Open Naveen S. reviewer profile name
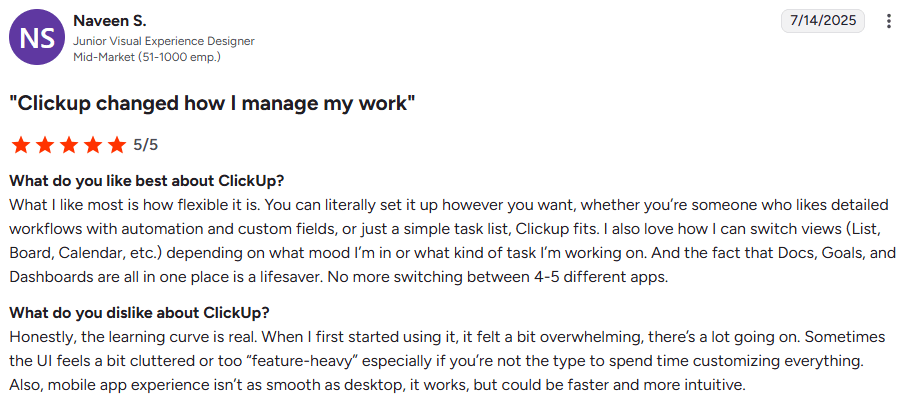The width and height of the screenshot is (908, 404). click(109, 21)
